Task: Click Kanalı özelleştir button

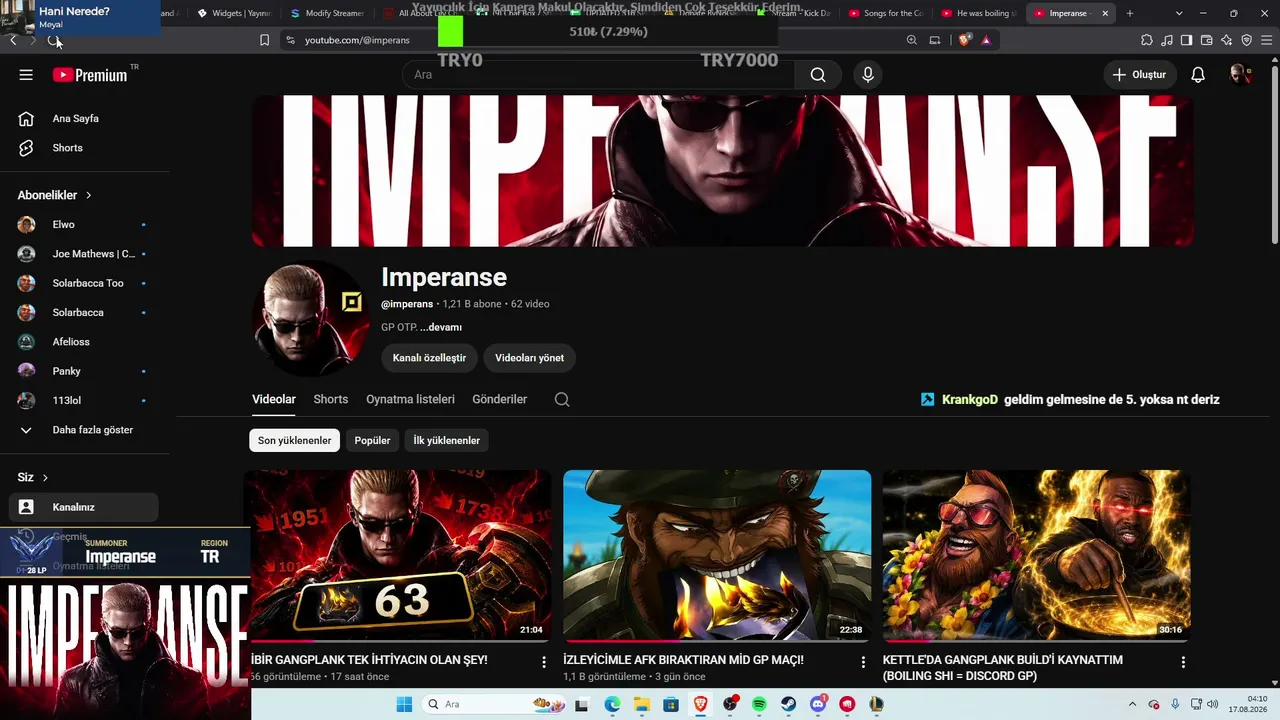Action: [x=429, y=358]
